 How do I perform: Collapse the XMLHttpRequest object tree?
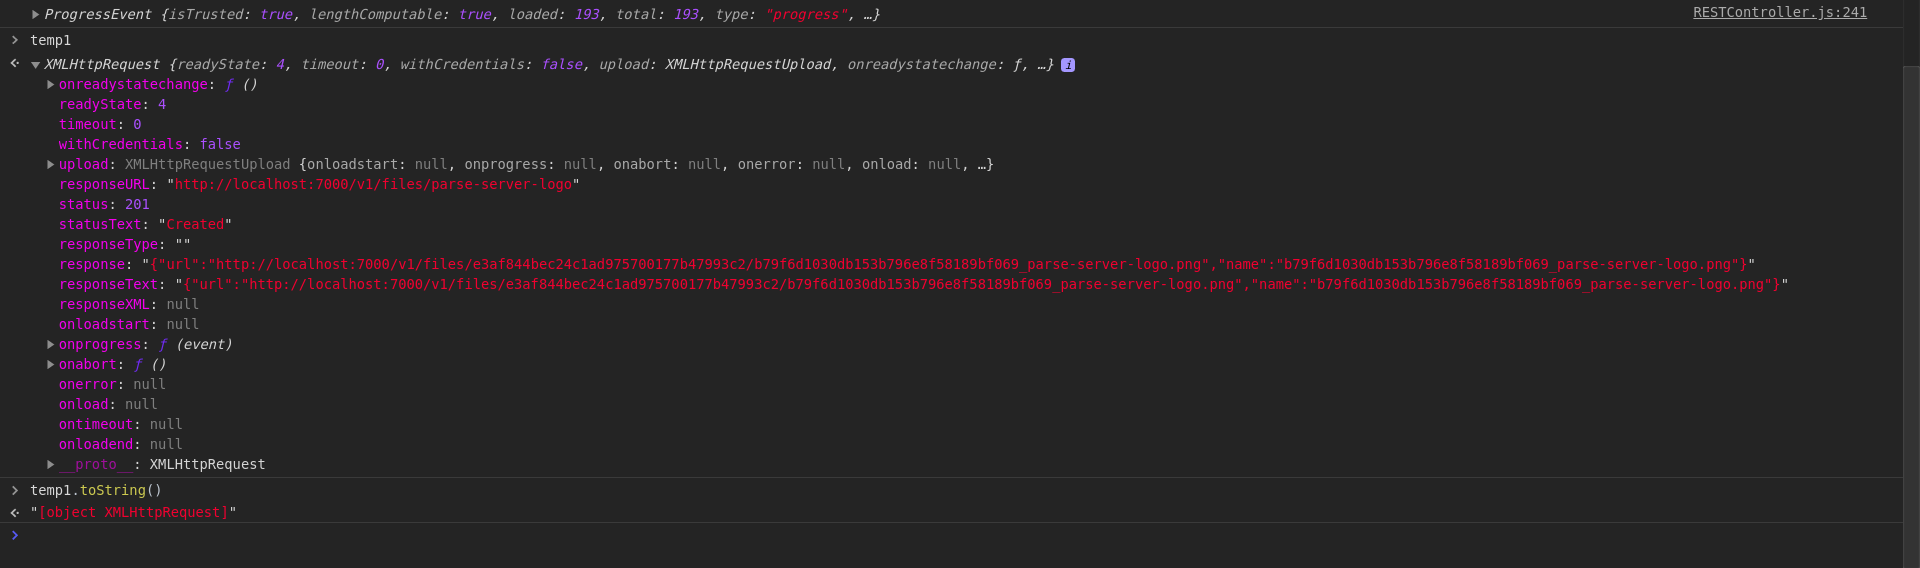[x=36, y=65]
